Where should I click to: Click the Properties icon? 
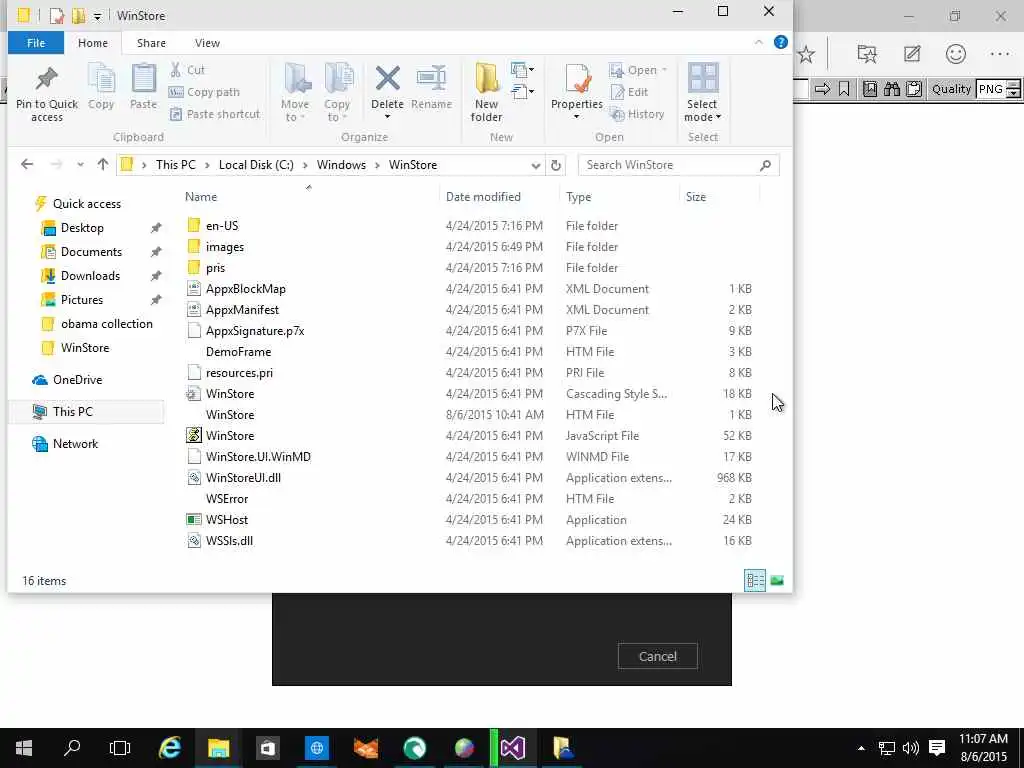(x=577, y=79)
